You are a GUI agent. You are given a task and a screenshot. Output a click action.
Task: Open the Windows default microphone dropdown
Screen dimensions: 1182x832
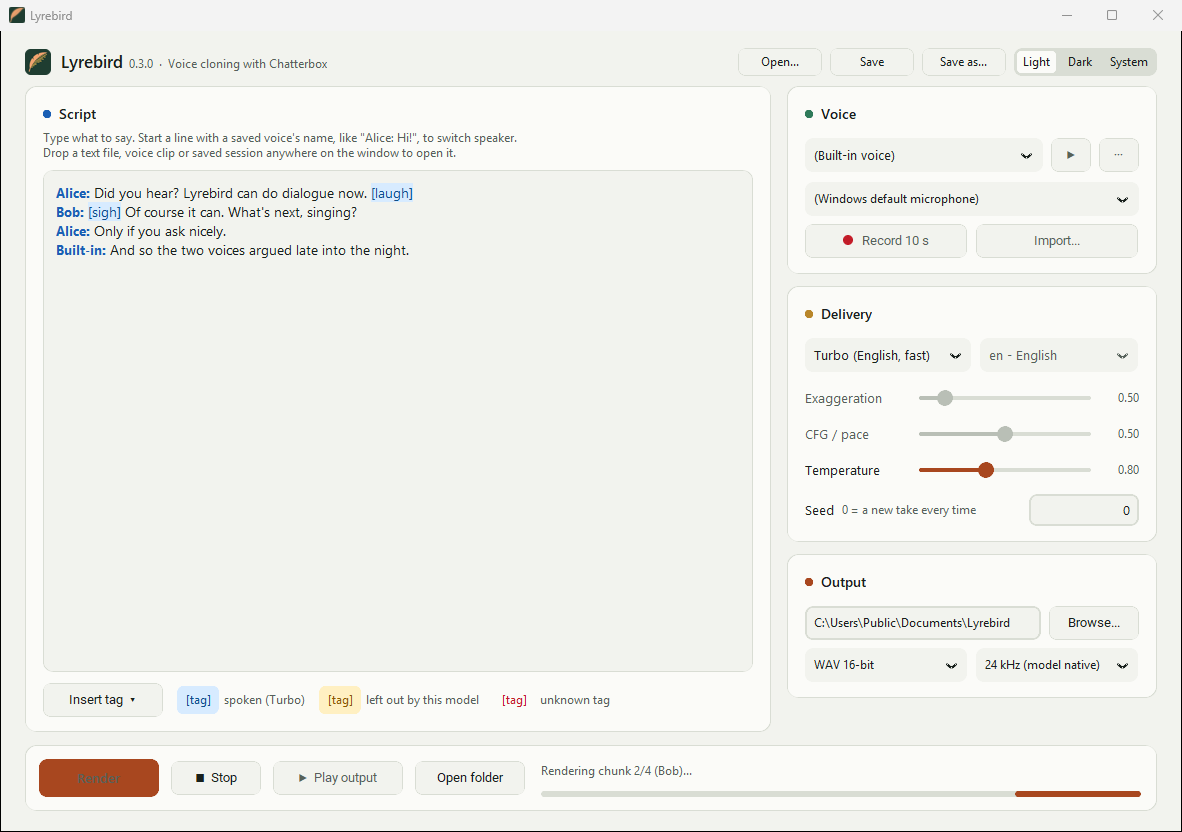(972, 199)
